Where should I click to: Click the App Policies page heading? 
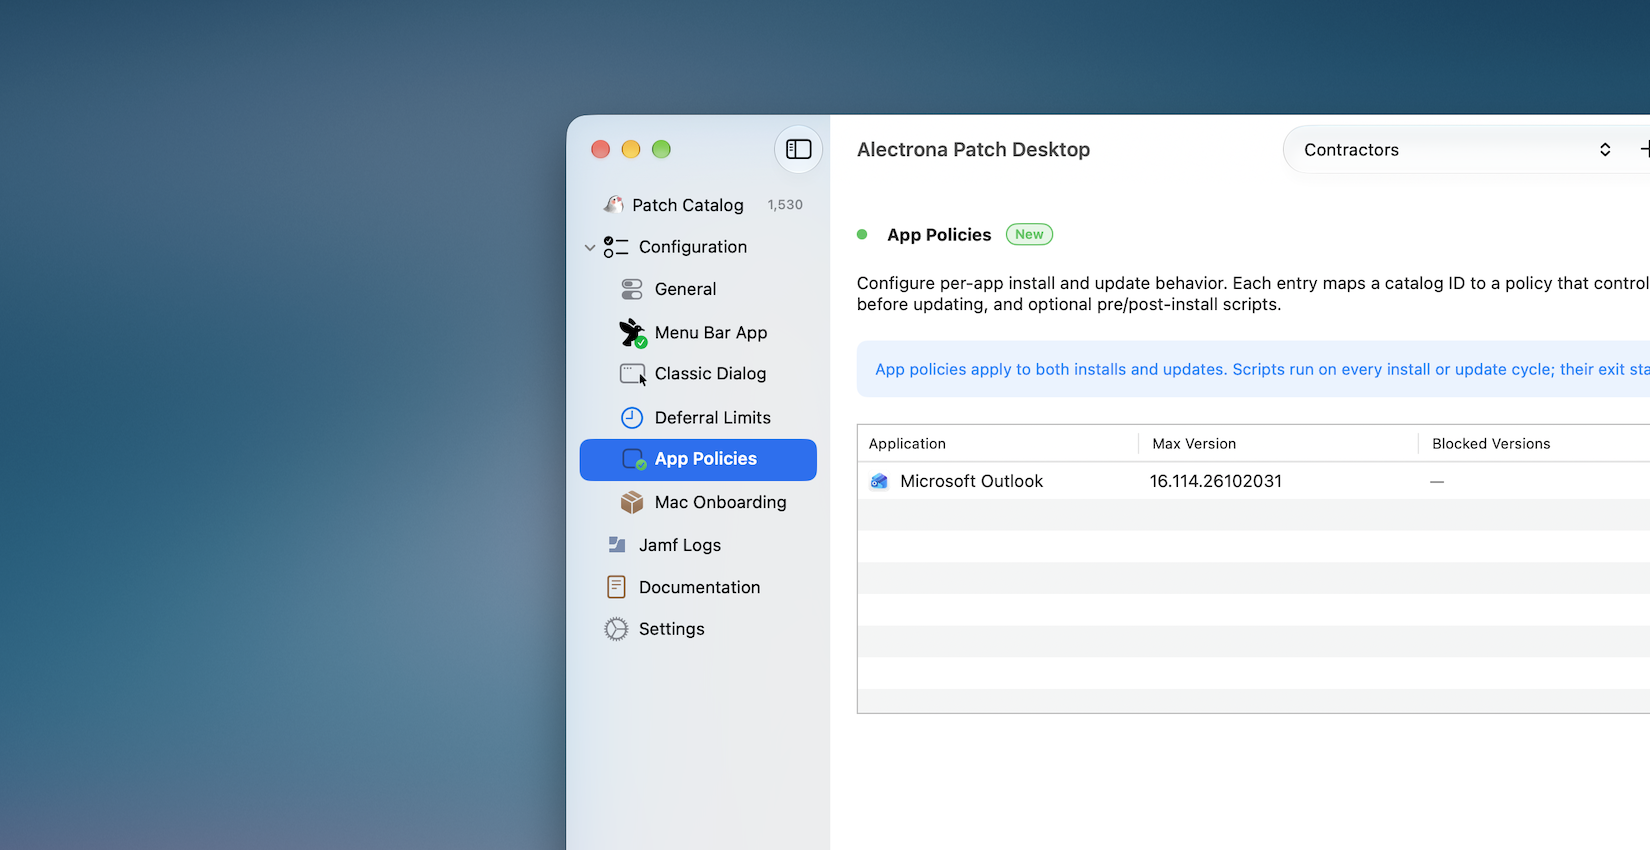pos(939,235)
